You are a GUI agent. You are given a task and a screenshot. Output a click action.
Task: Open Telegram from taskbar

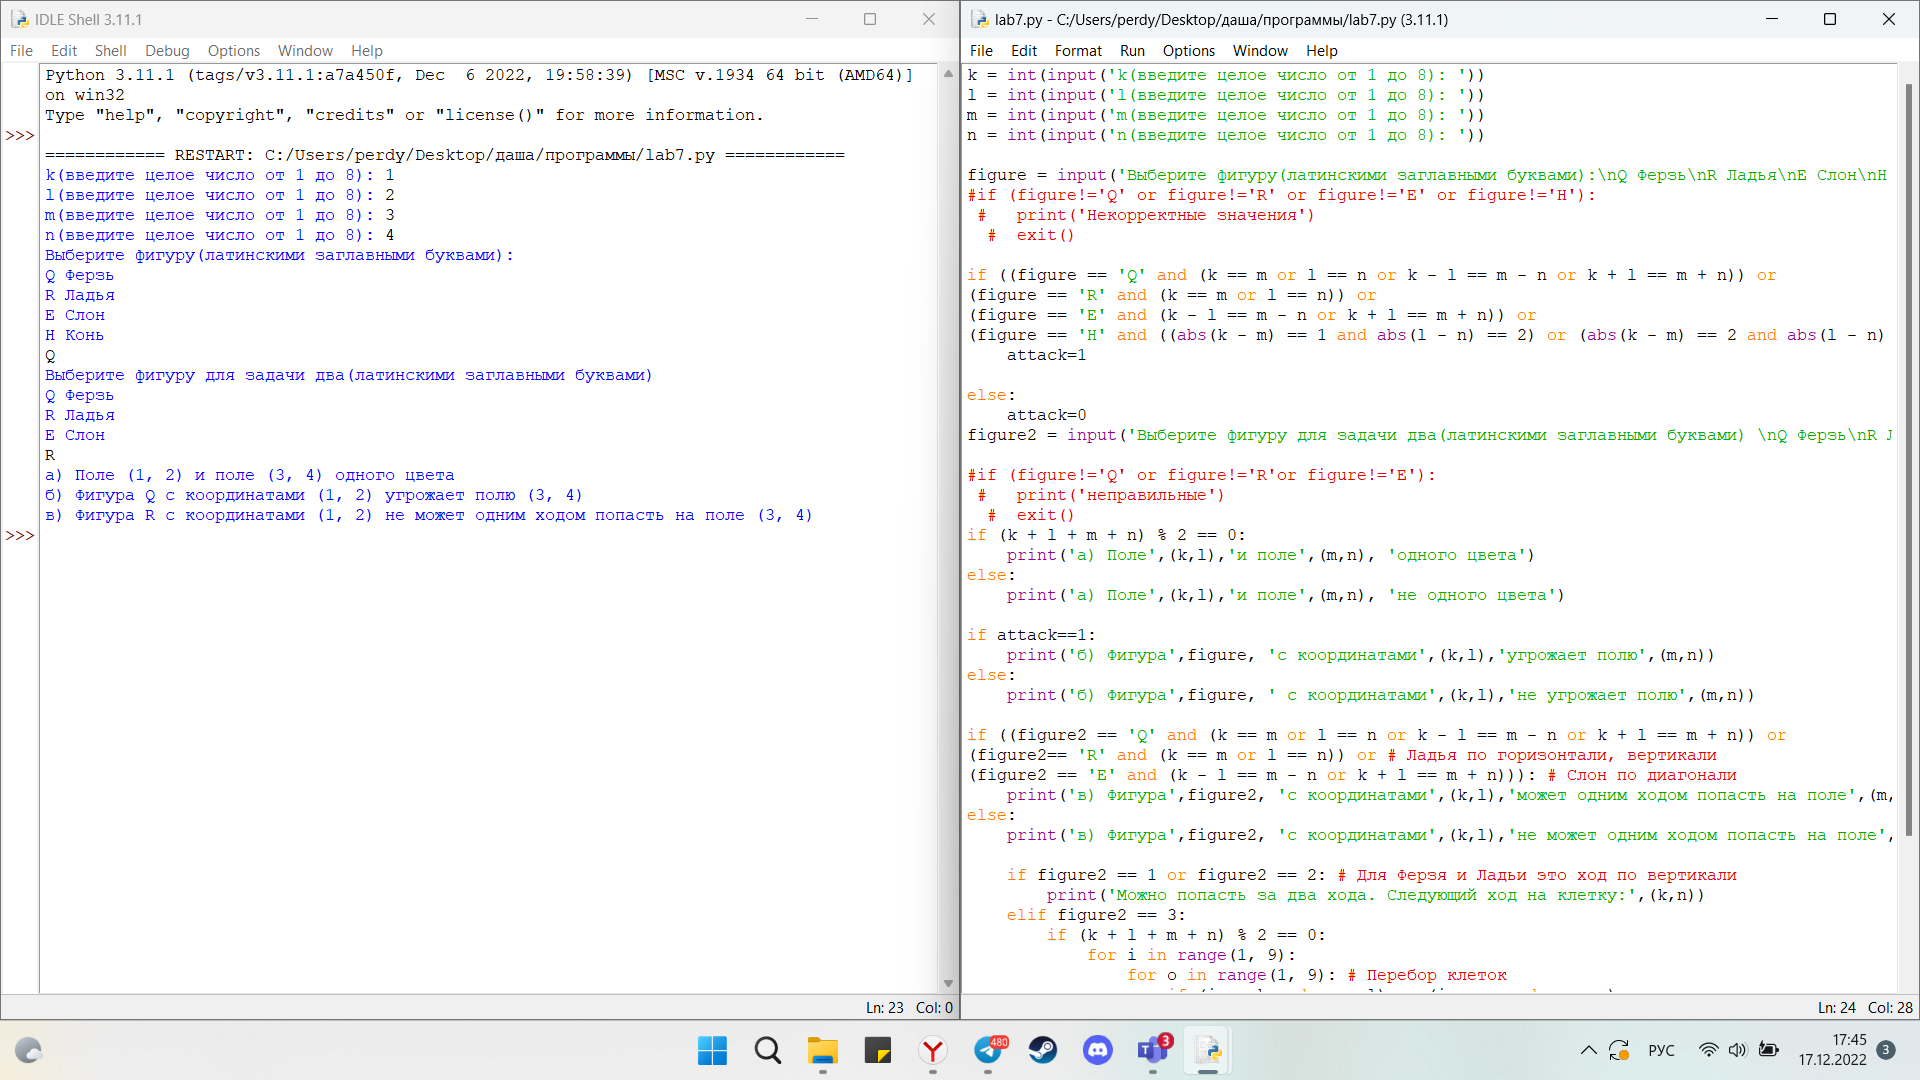pos(988,1050)
